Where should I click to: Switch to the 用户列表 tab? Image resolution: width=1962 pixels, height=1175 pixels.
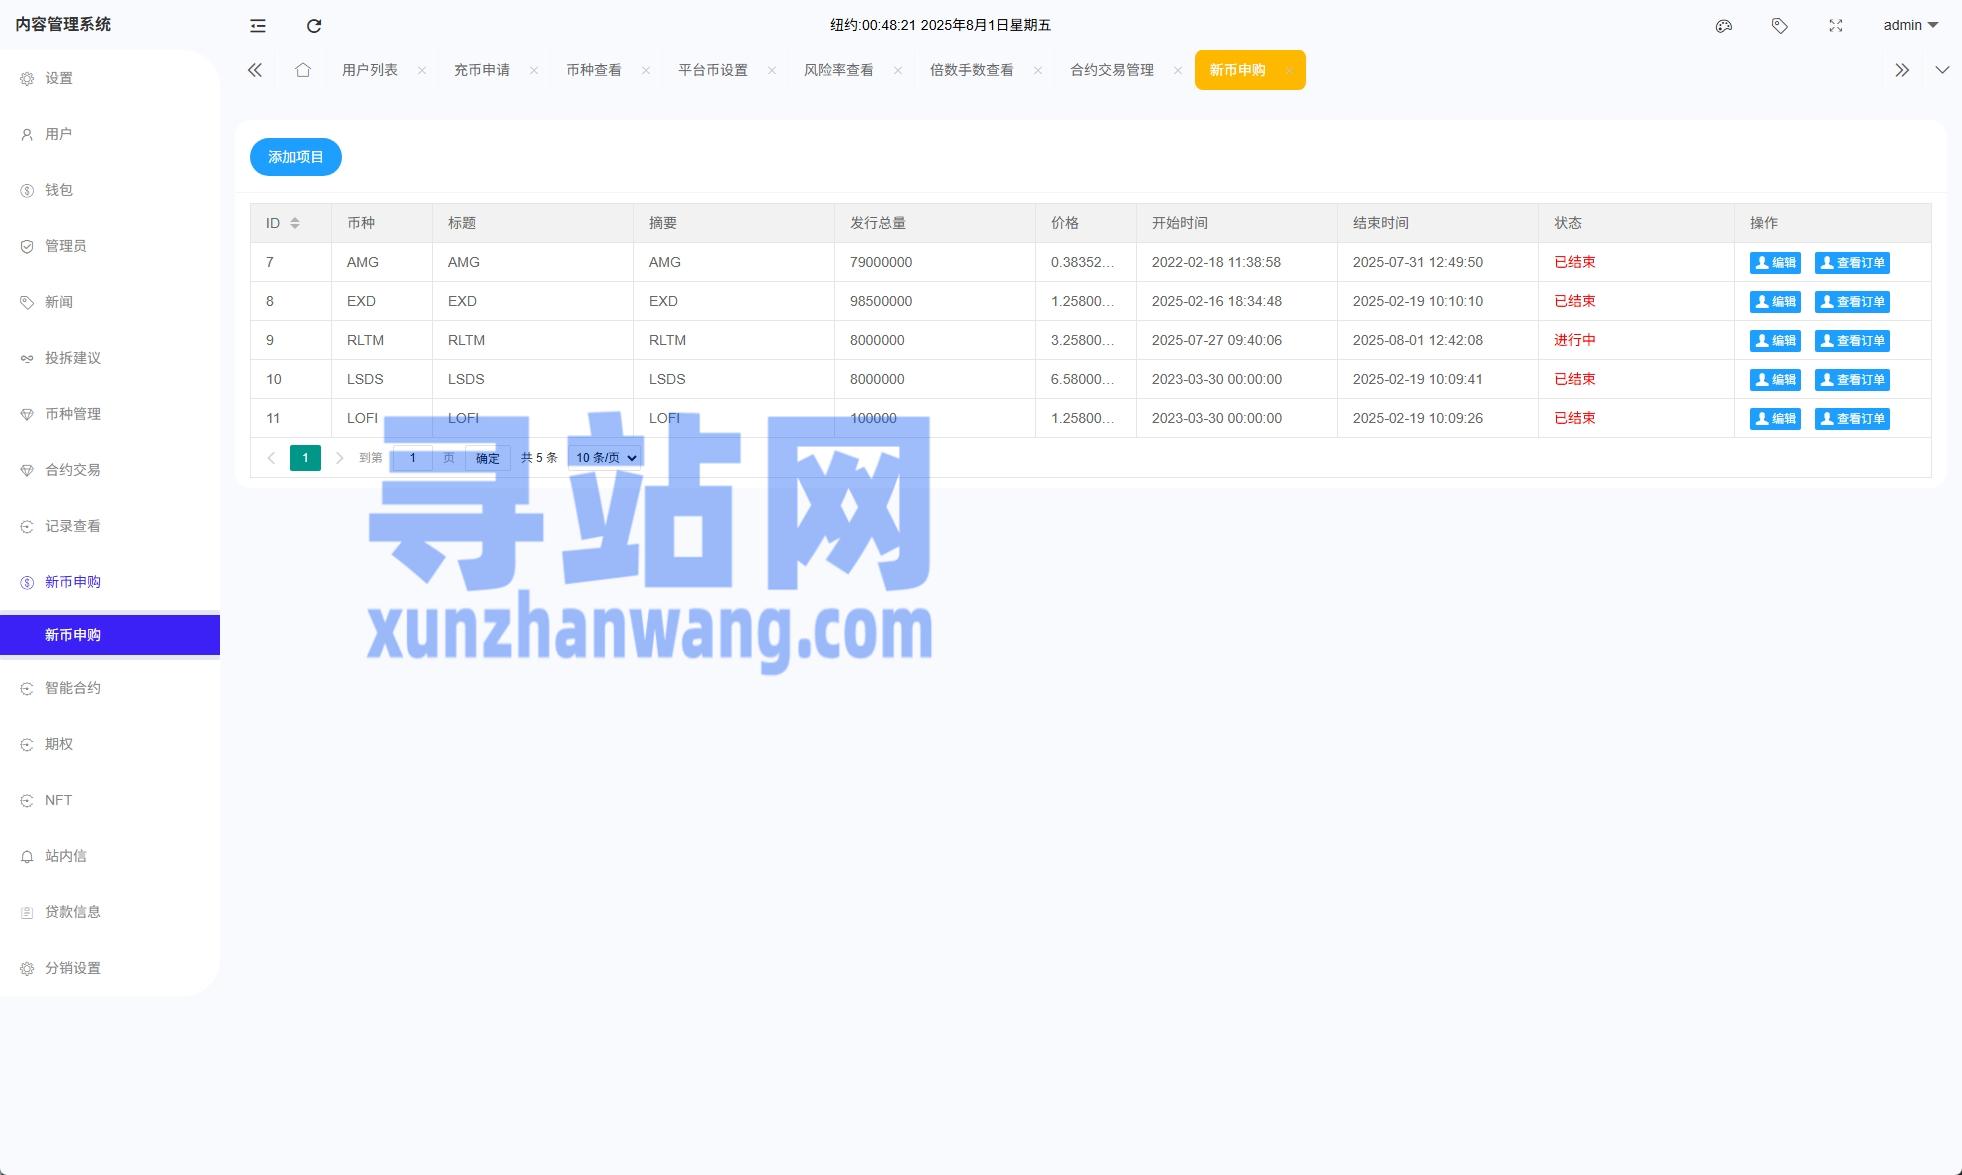point(370,70)
